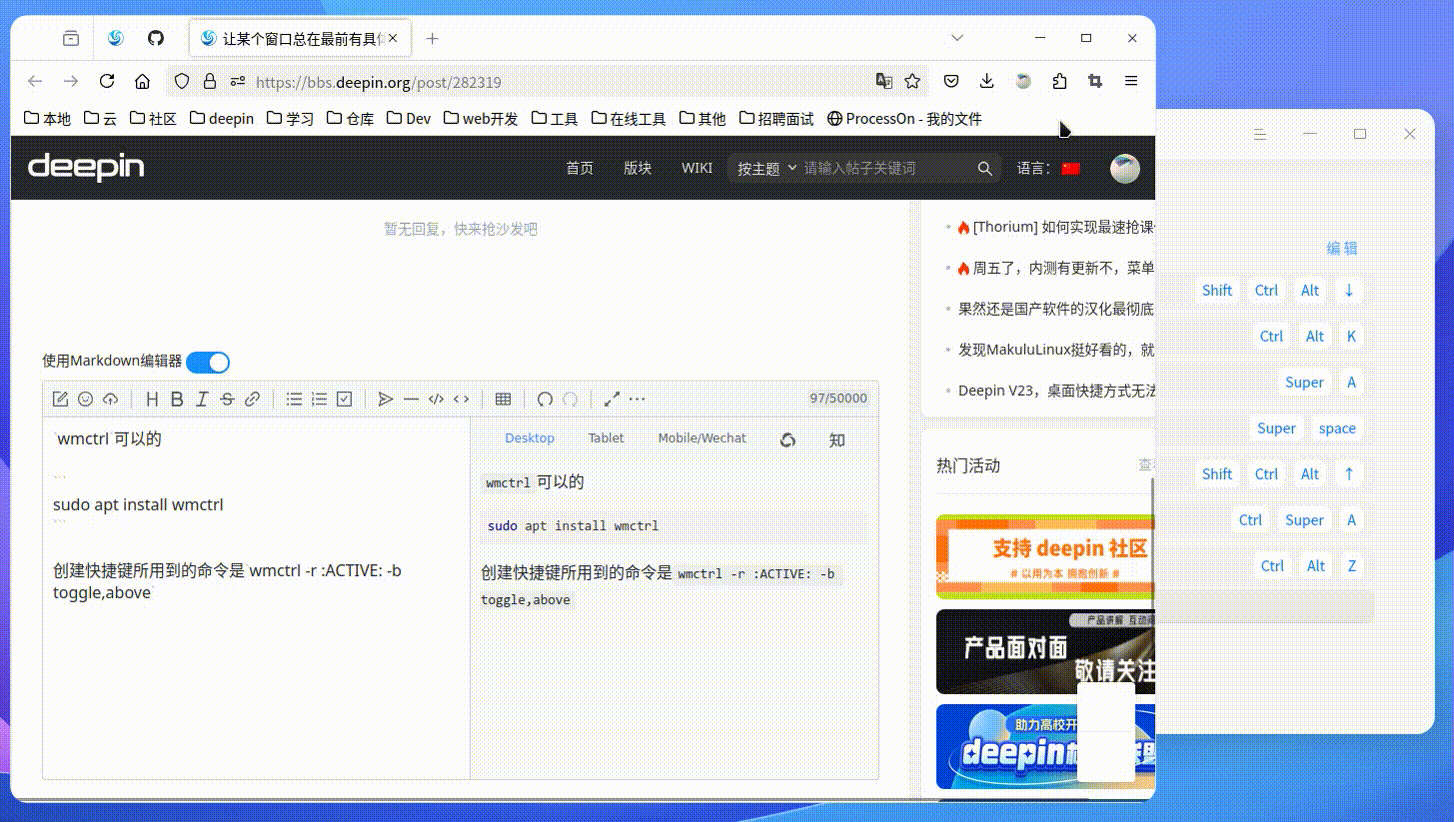Go to 首页 in the deepin header
1454x822 pixels.
[580, 168]
